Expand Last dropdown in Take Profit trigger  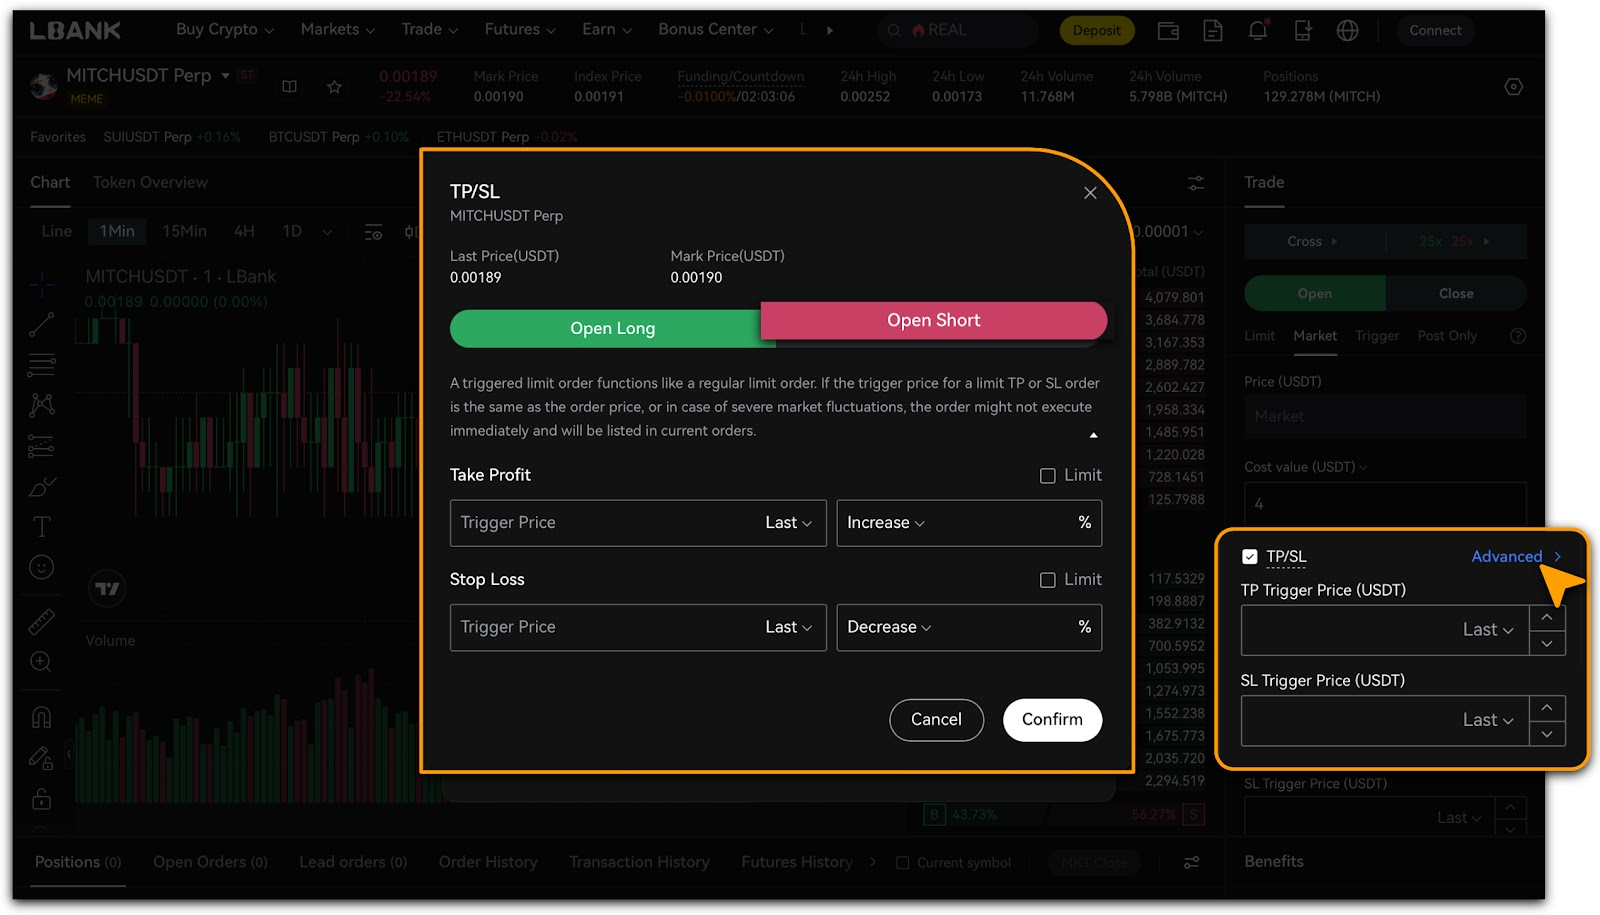coord(788,523)
